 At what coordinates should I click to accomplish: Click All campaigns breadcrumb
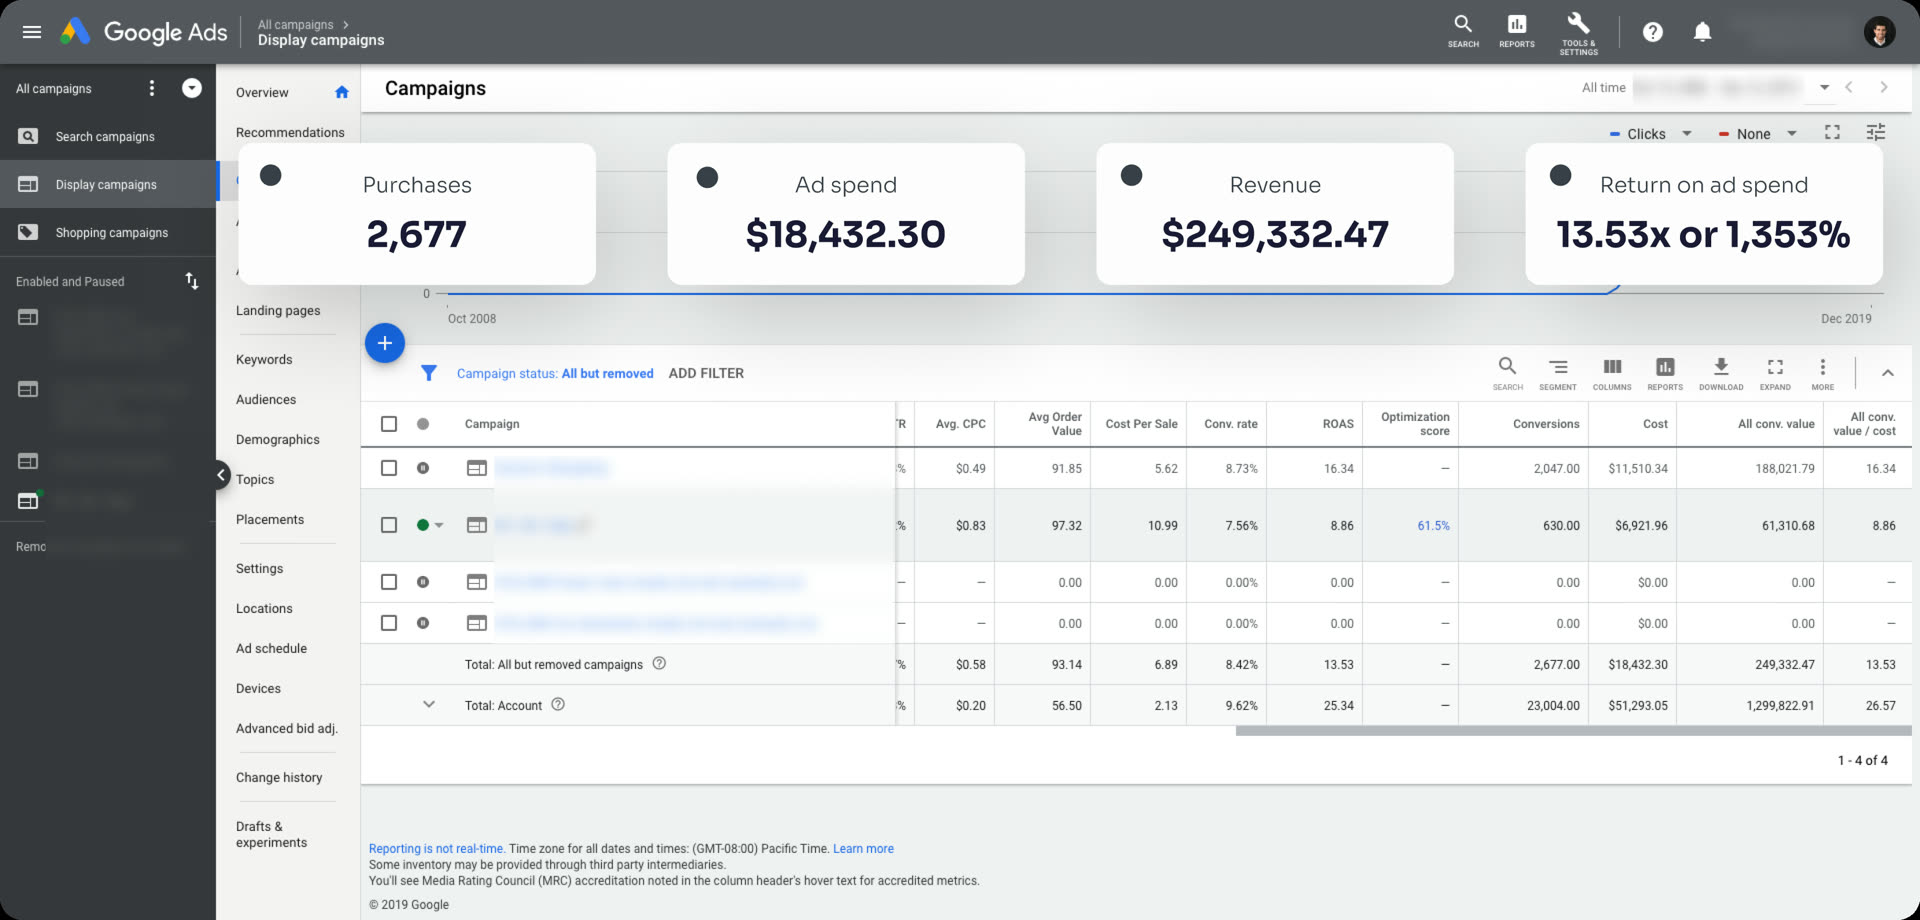[295, 24]
